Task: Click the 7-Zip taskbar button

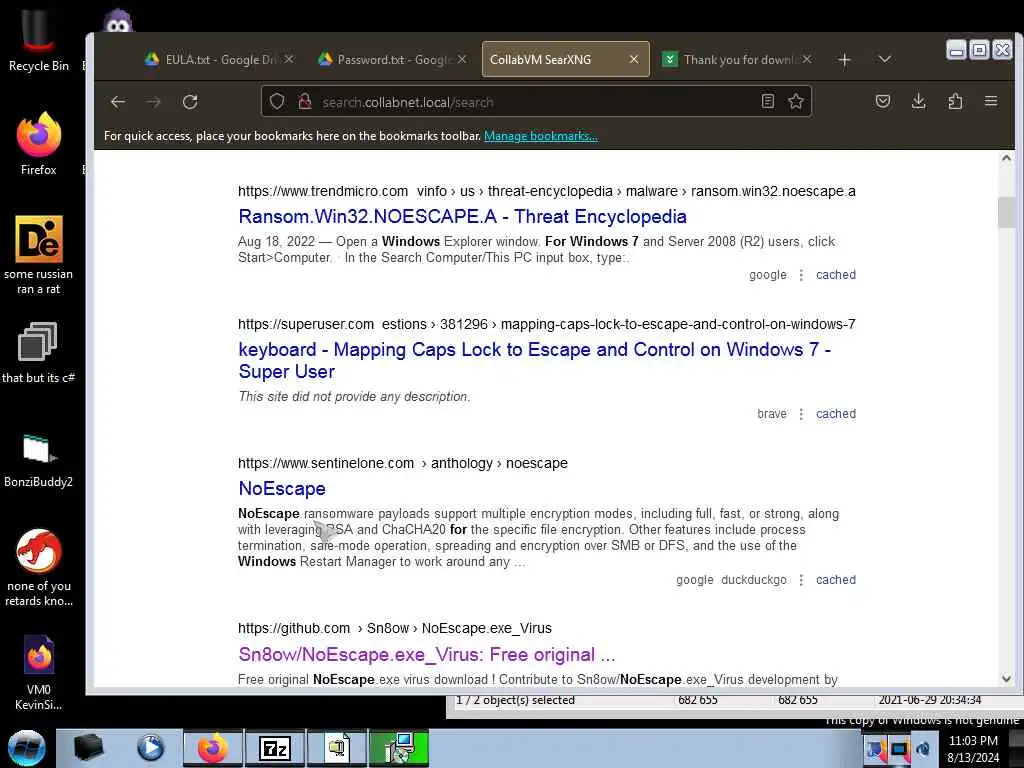Action: (x=274, y=748)
